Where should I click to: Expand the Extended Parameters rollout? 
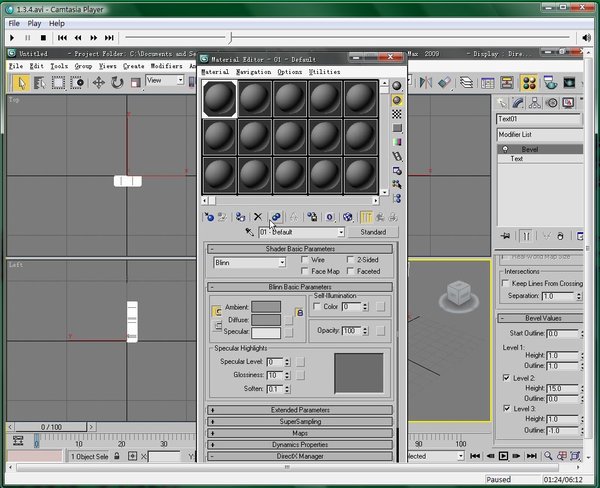pyautogui.click(x=300, y=410)
